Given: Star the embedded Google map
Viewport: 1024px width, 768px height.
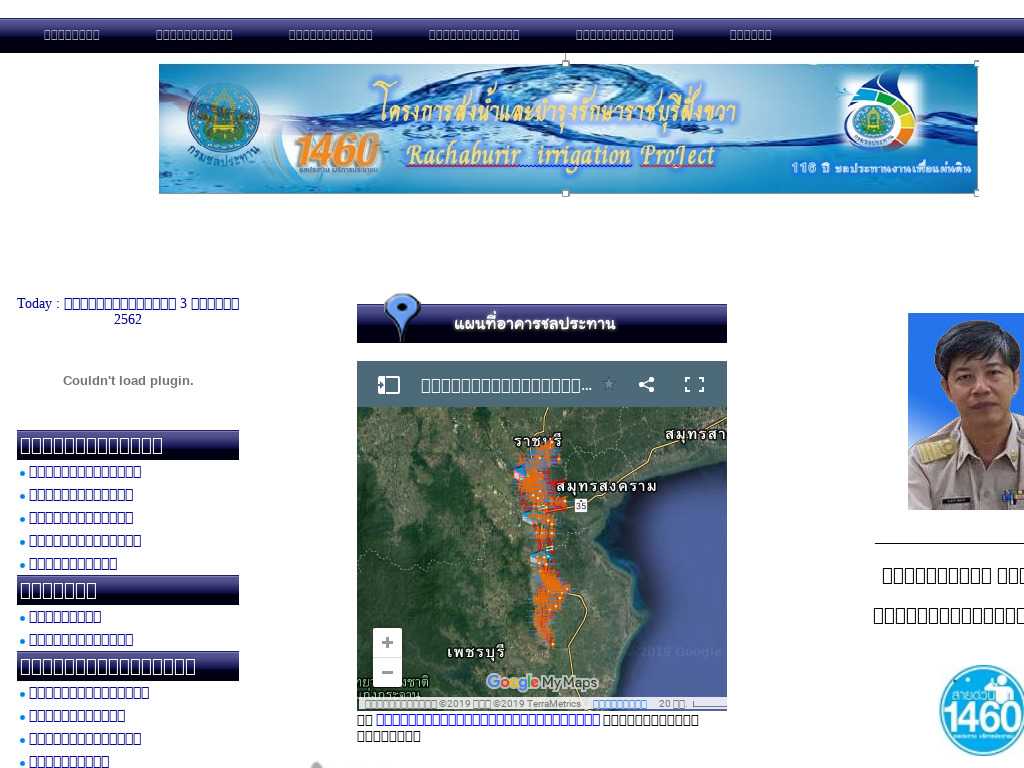Looking at the screenshot, I should [x=609, y=384].
